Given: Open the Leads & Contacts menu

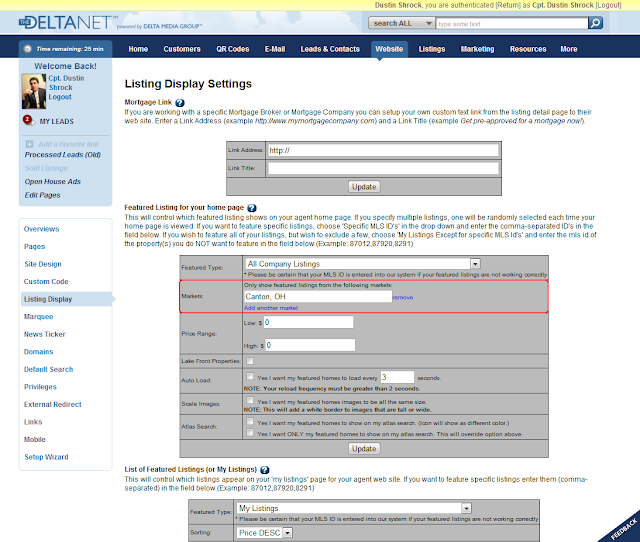Looking at the screenshot, I should [330, 49].
